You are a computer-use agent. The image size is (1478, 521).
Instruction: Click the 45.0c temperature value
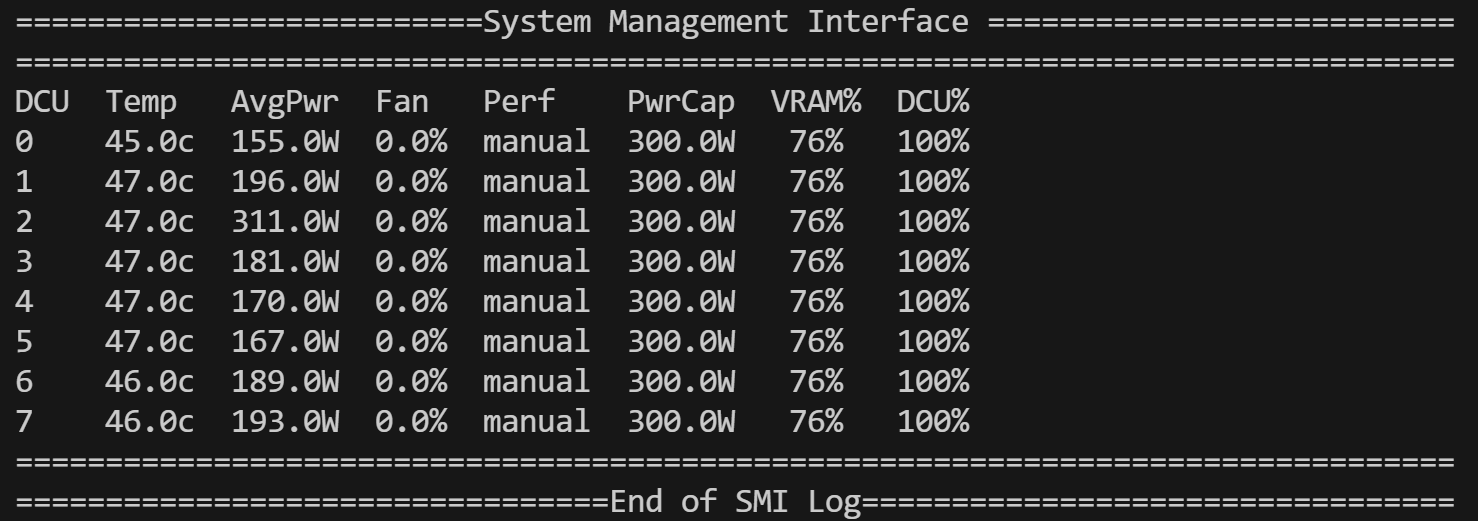pyautogui.click(x=150, y=142)
